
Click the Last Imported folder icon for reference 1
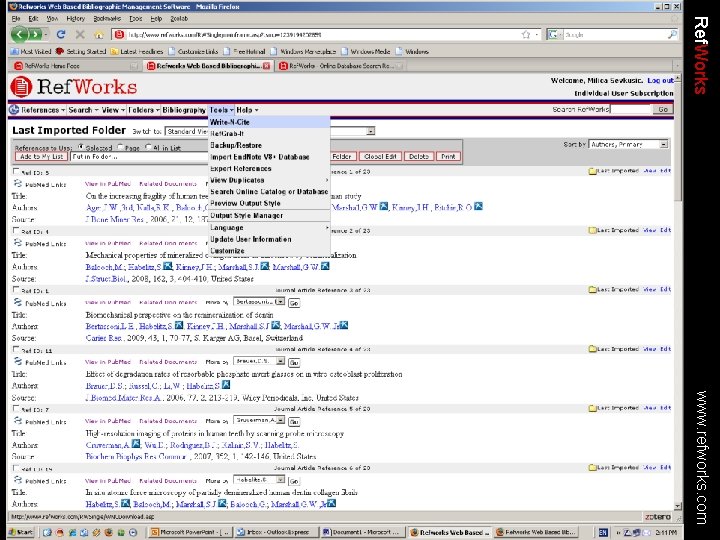coord(592,171)
